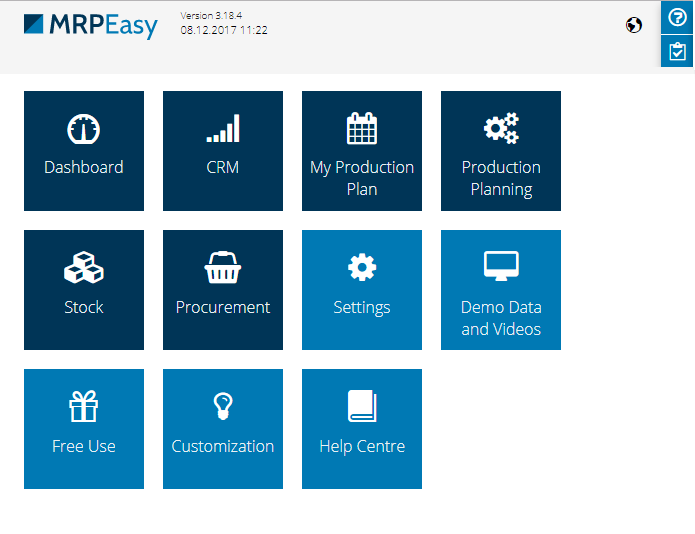The image size is (695, 534).
Task: Click the Dashboard speedometer icon
Action: (83, 129)
